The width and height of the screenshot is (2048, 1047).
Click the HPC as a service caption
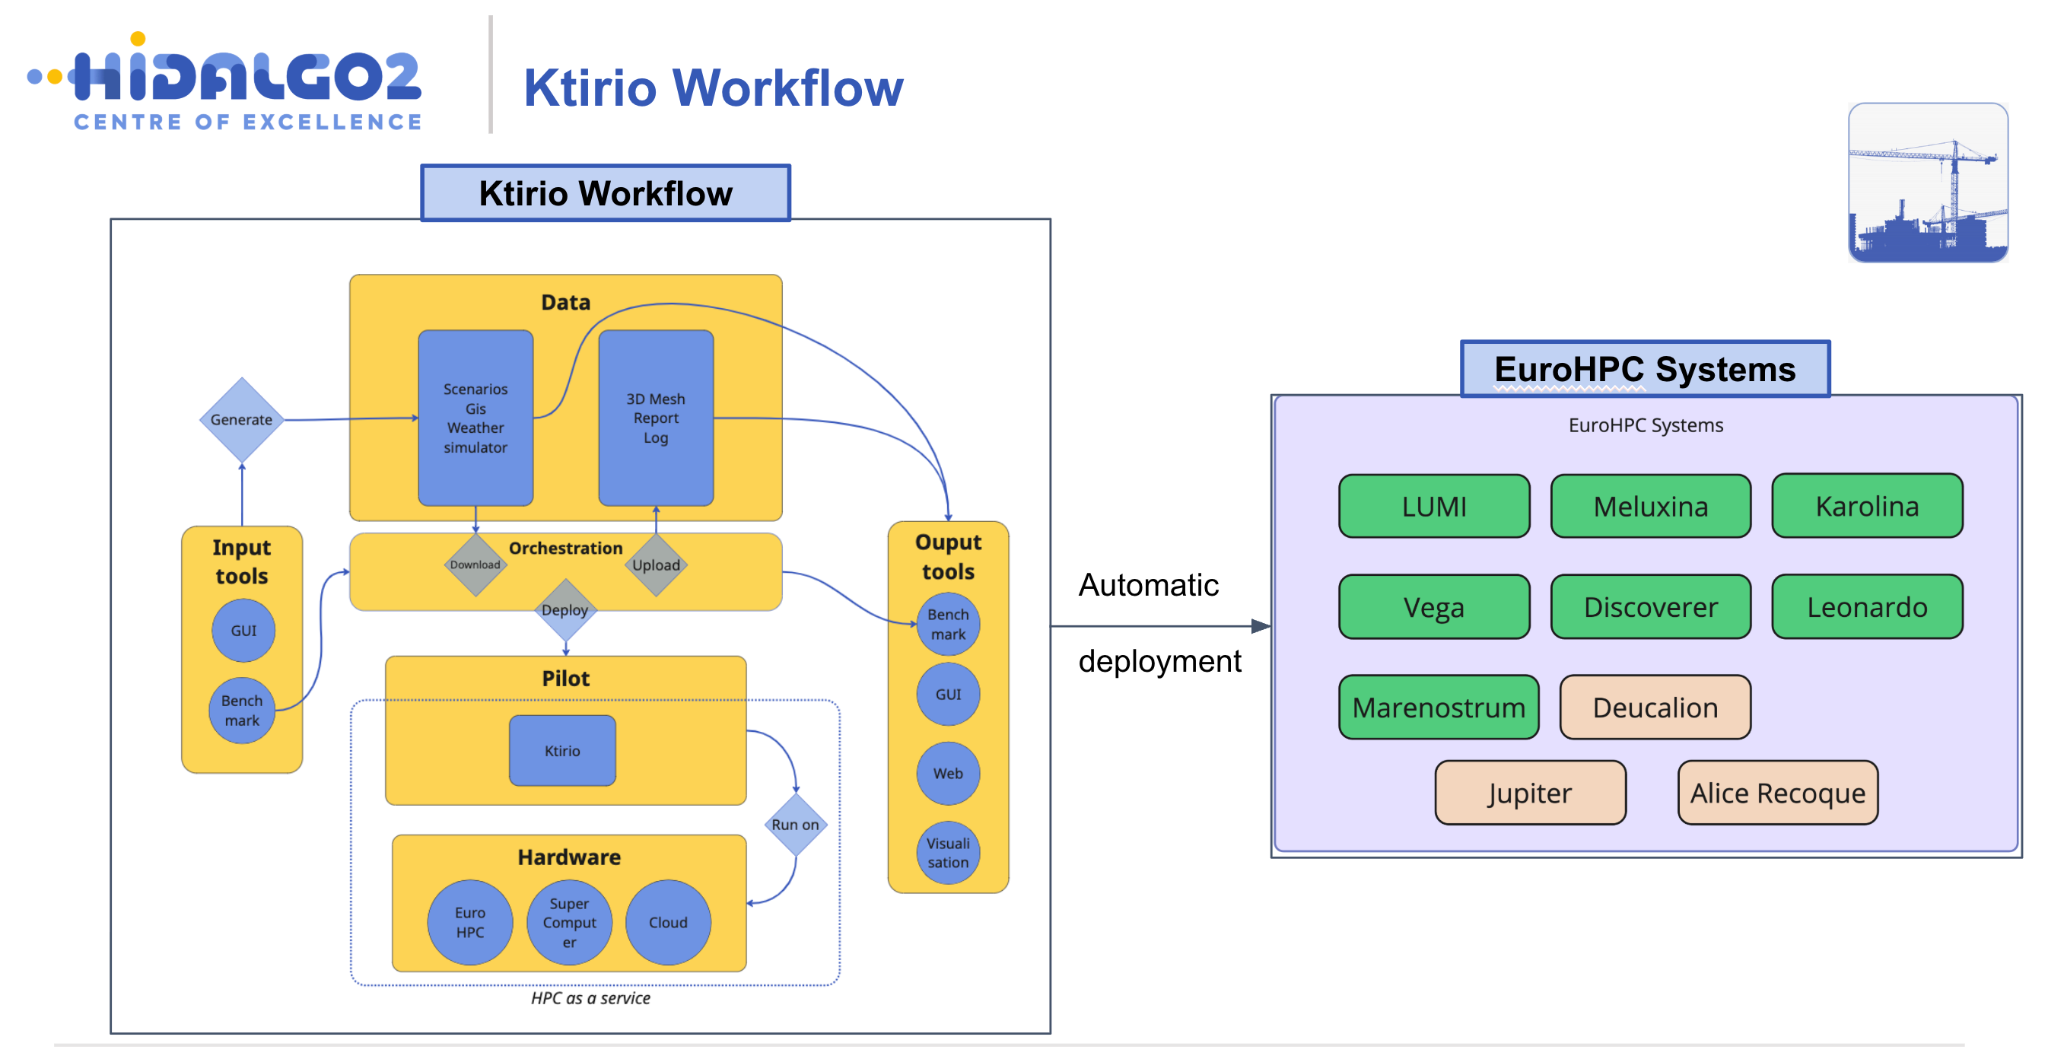click(x=591, y=998)
